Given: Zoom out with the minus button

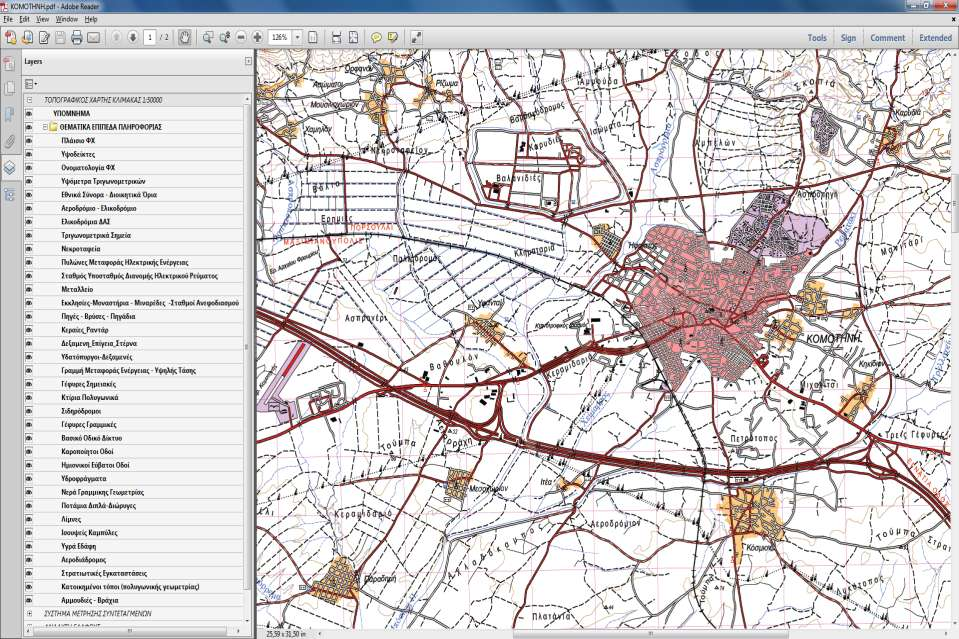Looking at the screenshot, I should 241,38.
